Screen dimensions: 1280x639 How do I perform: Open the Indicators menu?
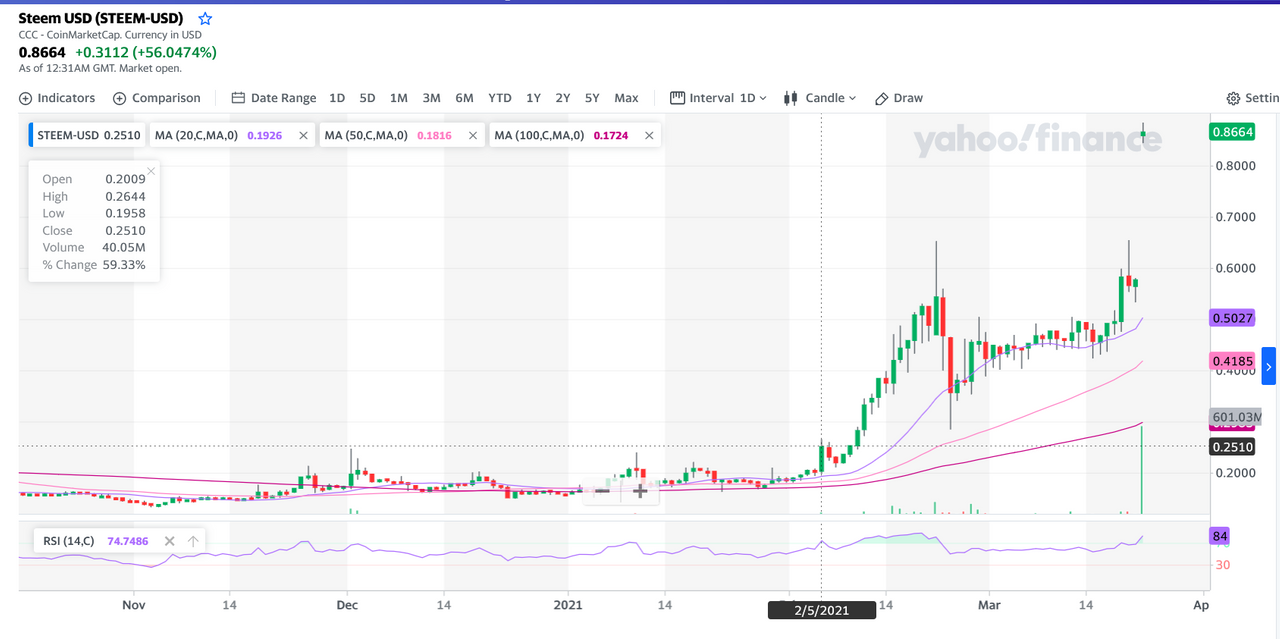click(57, 98)
